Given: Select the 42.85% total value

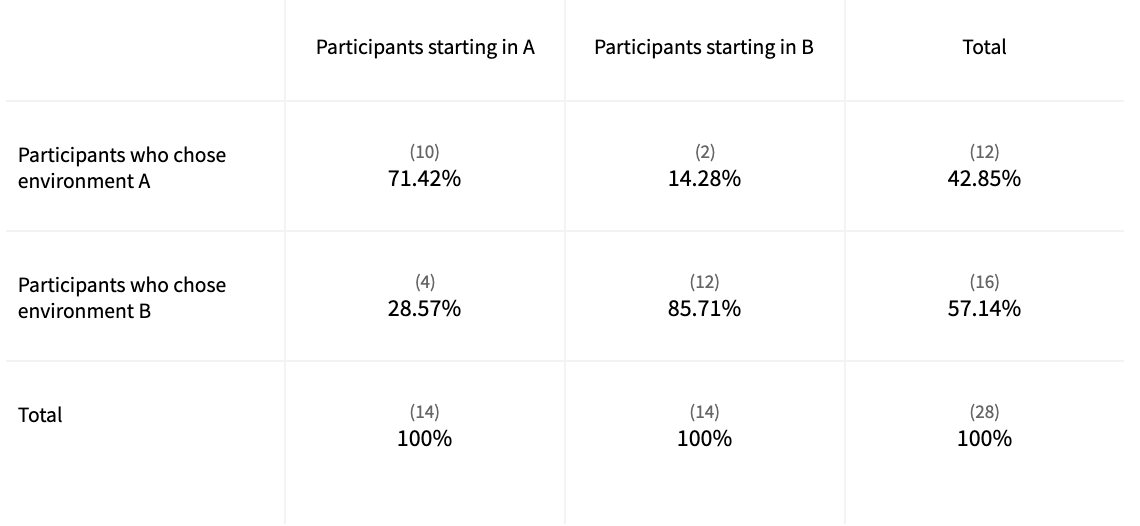Looking at the screenshot, I should pos(984,179).
